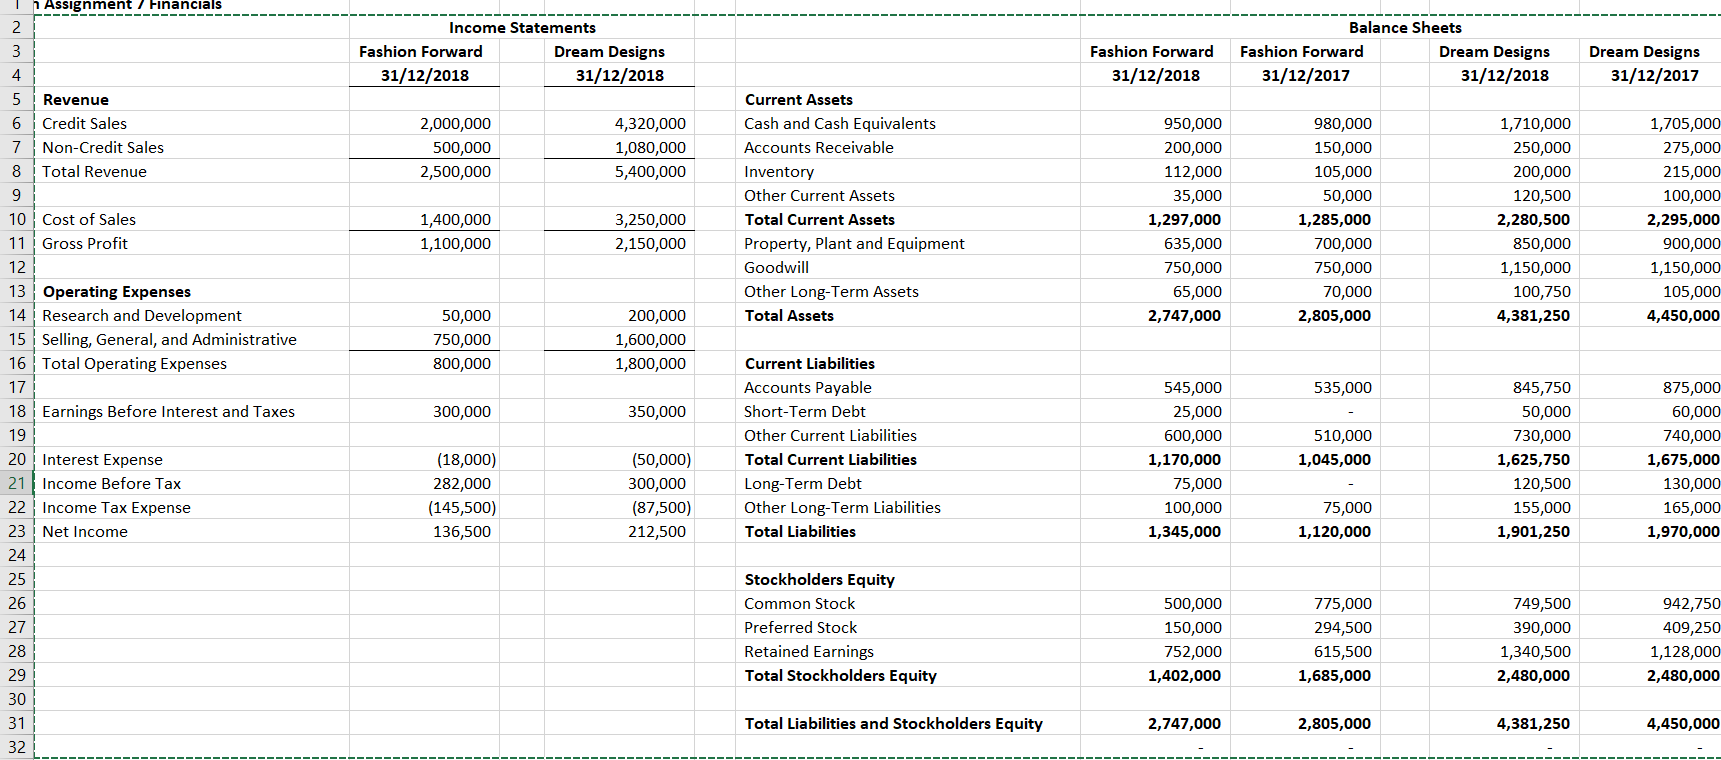Select Dream Designs 2017 Retained Earnings 1,128,000
The image size is (1721, 760).
click(x=1655, y=651)
